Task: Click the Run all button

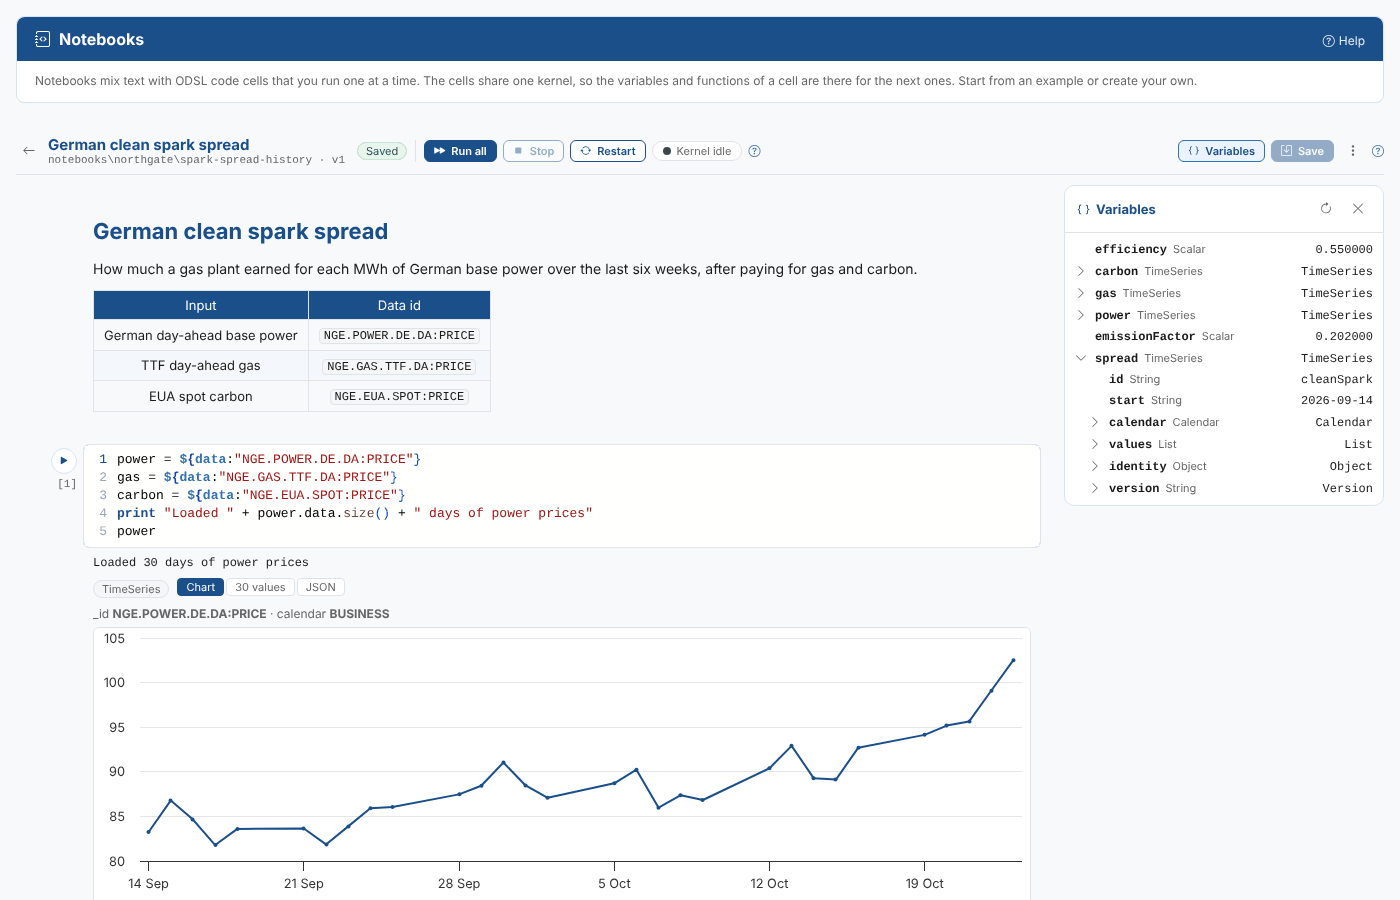Action: (x=460, y=151)
